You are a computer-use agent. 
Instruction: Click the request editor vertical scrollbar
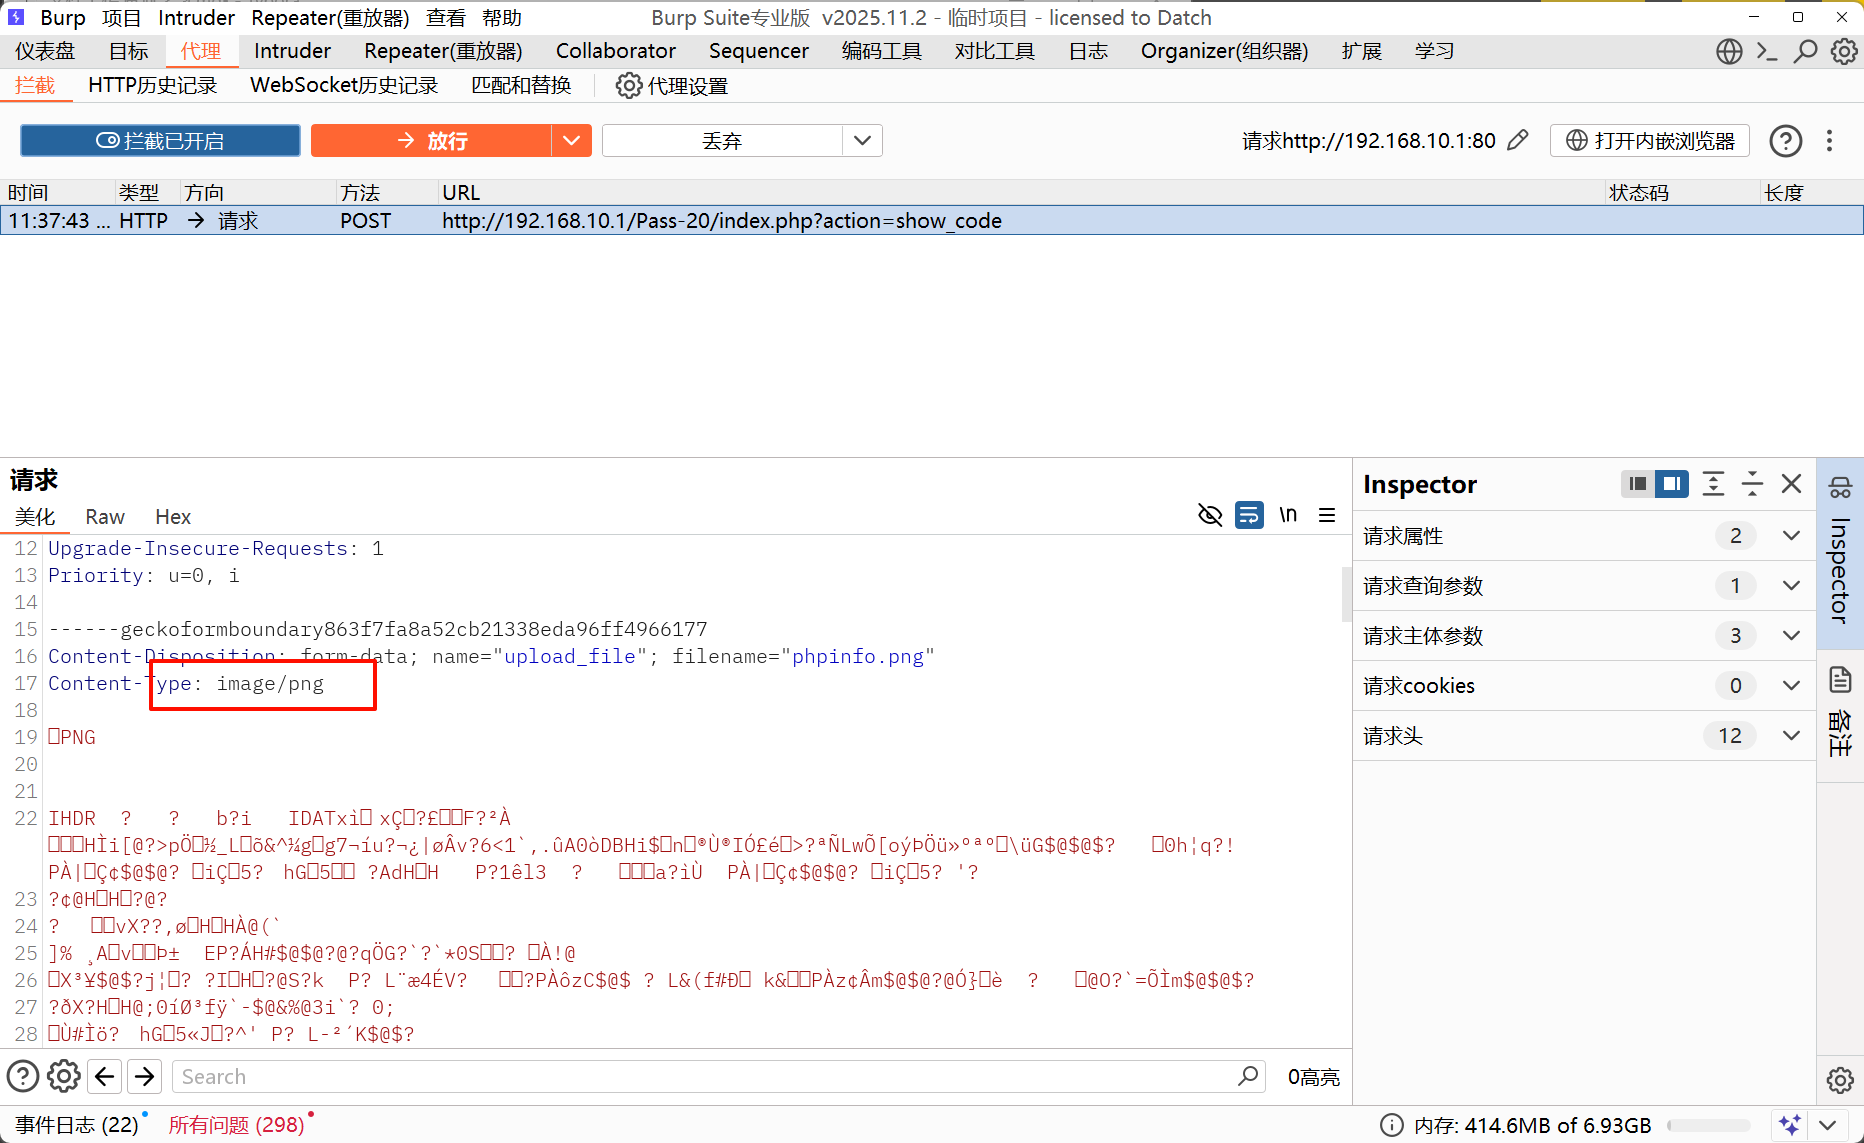point(1346,594)
